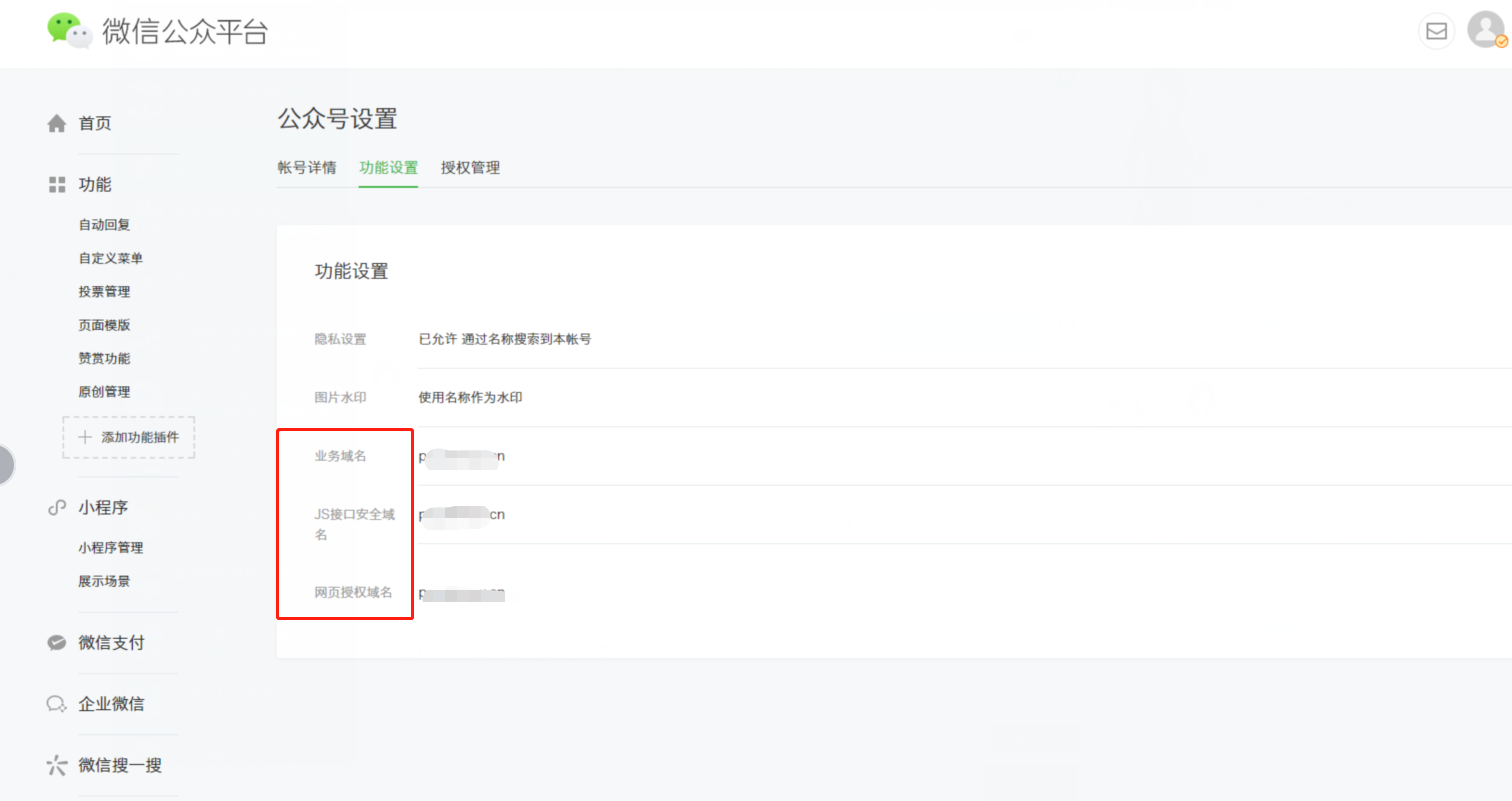Switch to the 帐号详情 tab
Screen dimensions: 1512x801
(x=307, y=168)
